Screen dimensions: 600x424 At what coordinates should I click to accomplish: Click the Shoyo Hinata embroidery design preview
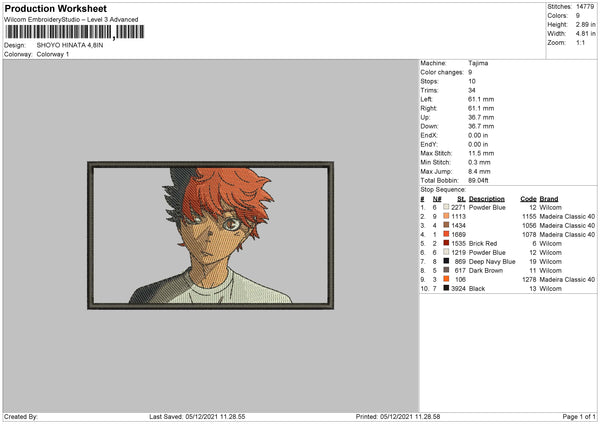210,235
